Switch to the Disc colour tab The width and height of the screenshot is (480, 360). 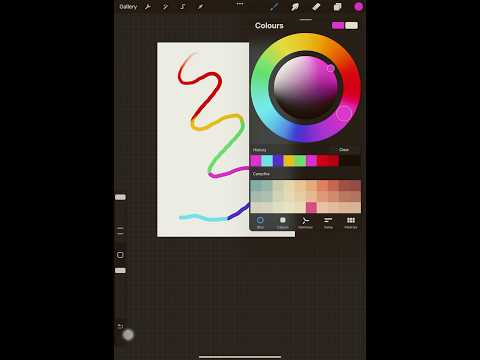pos(260,222)
